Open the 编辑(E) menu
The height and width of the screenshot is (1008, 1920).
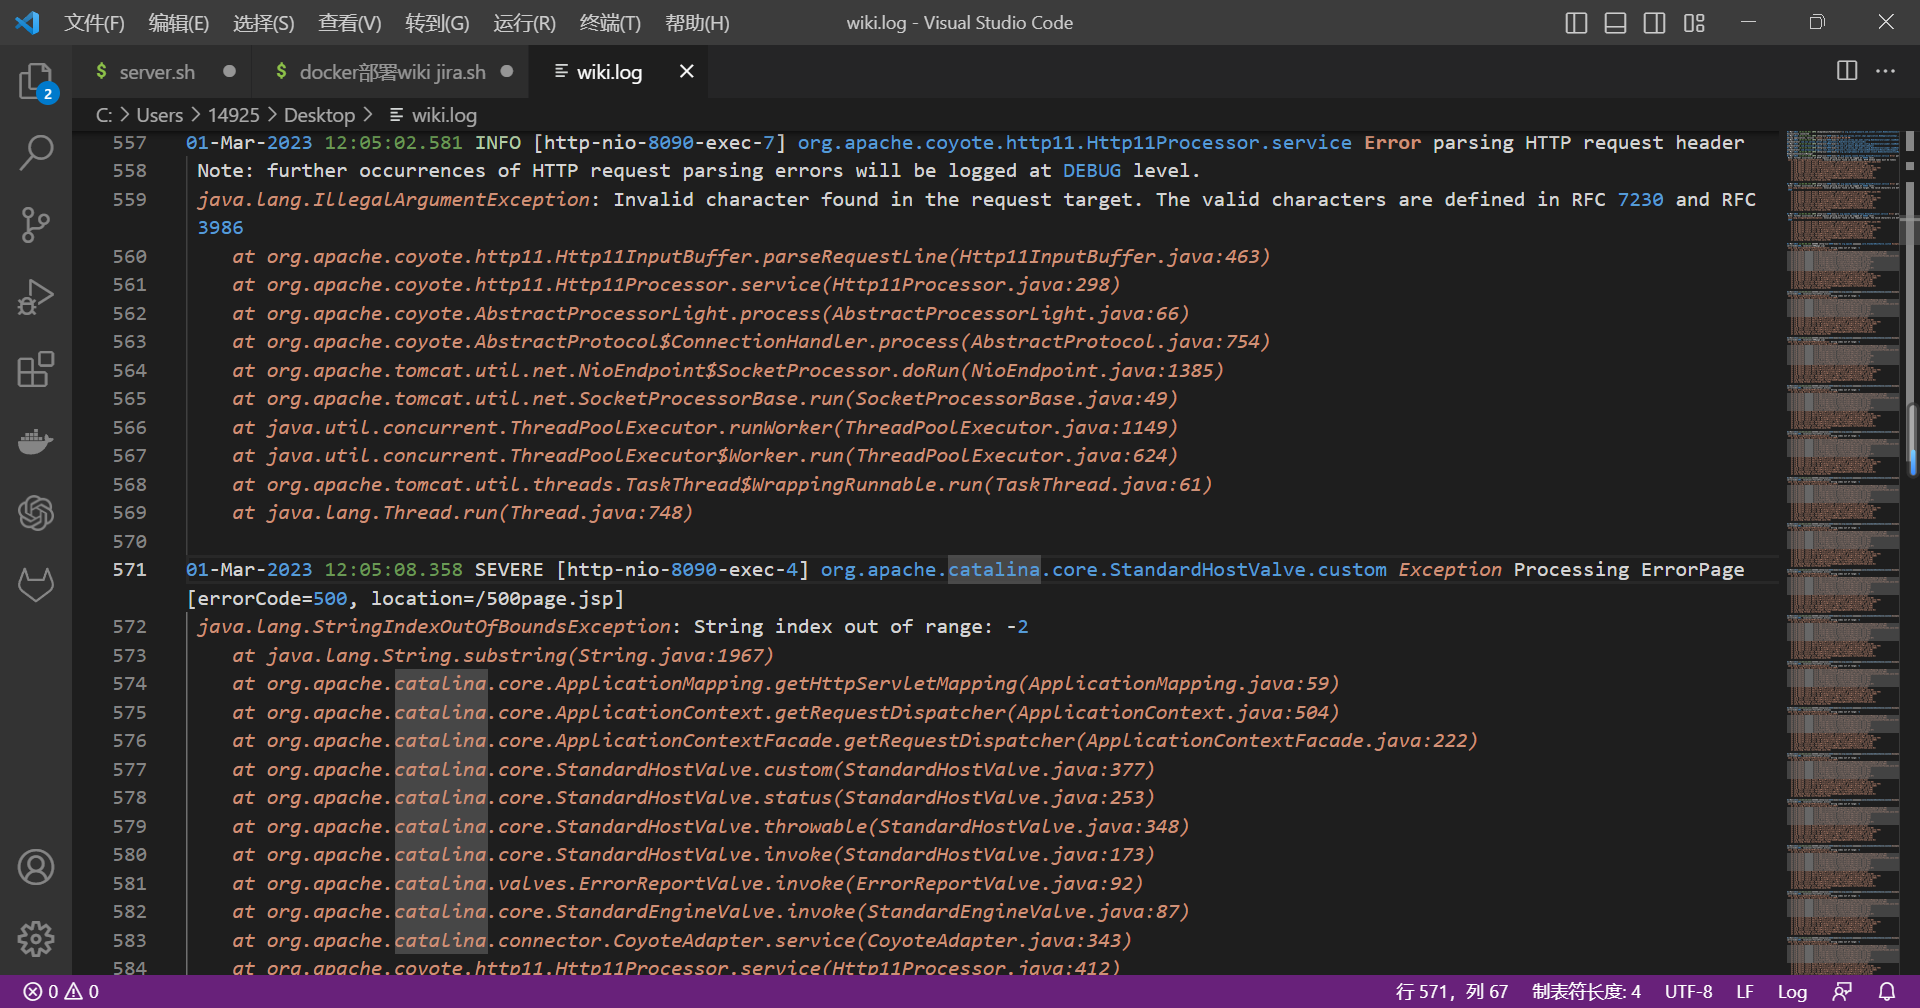179,22
